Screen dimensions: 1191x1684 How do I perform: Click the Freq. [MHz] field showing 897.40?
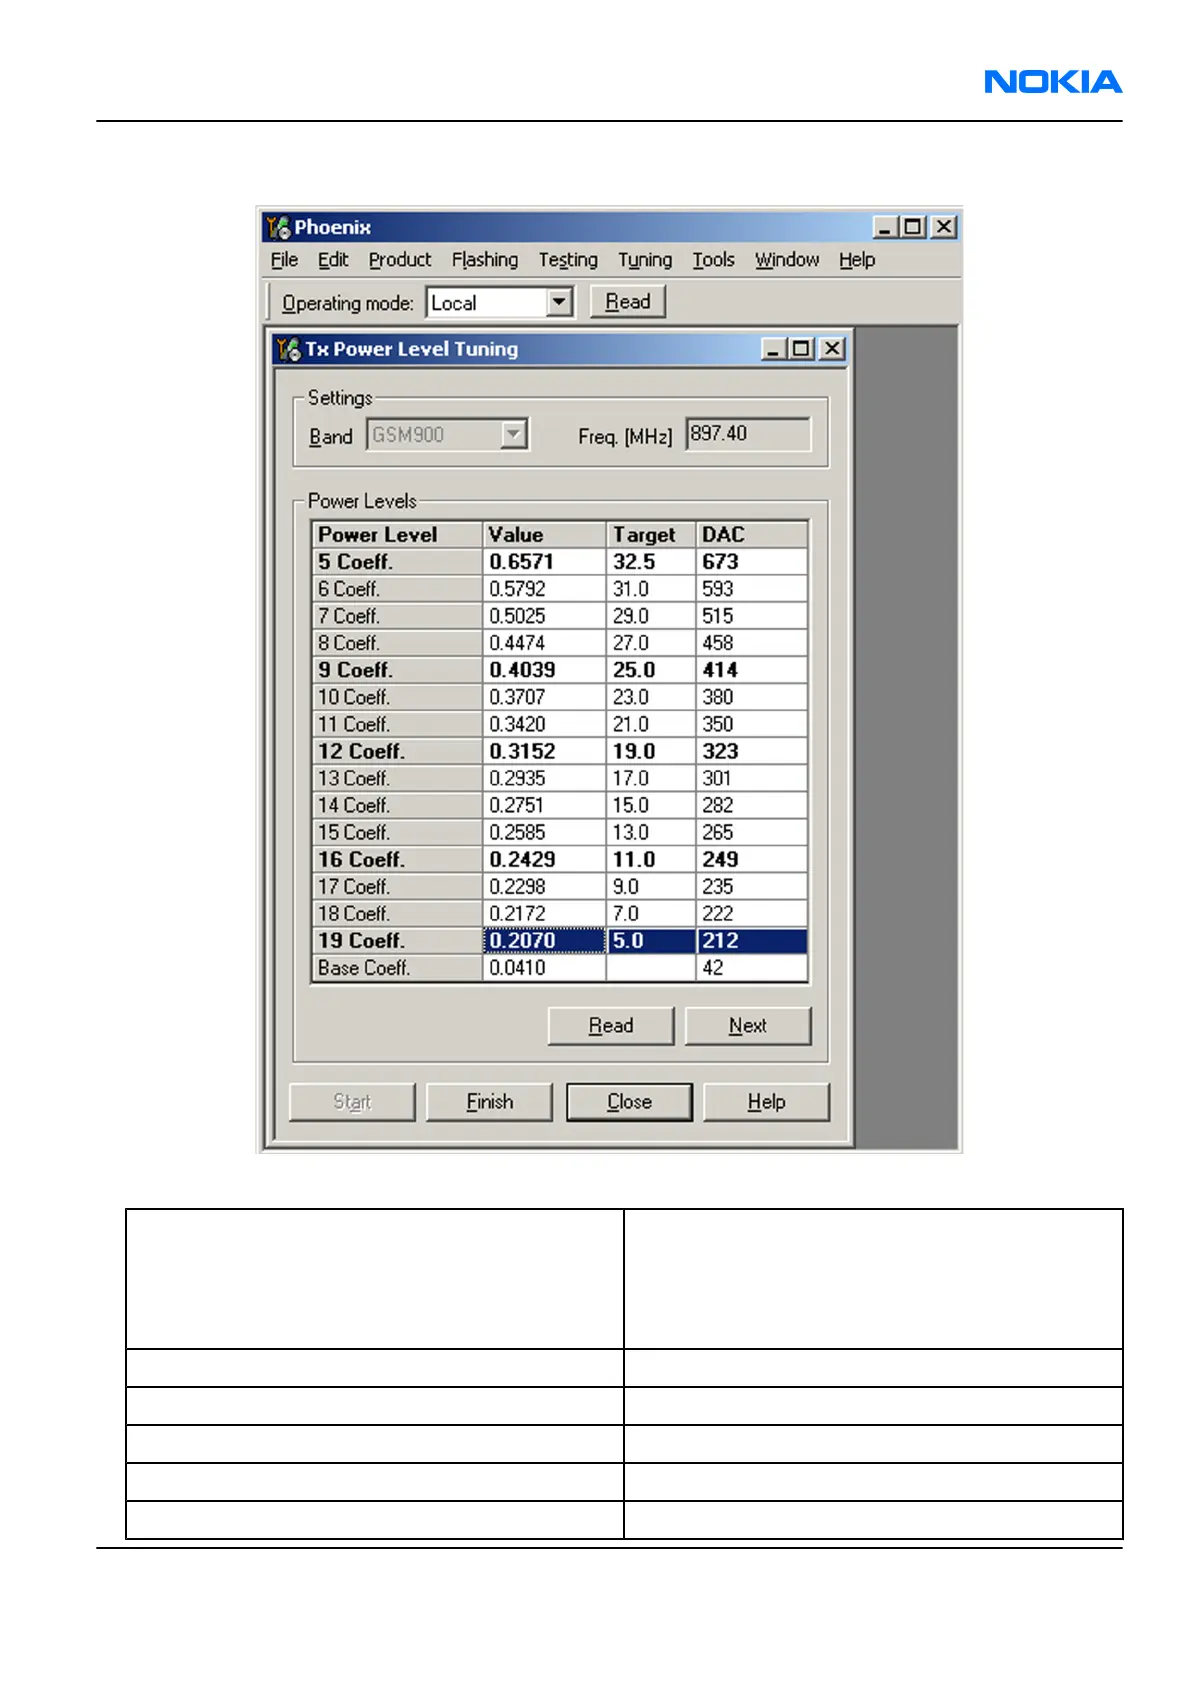[x=748, y=434]
